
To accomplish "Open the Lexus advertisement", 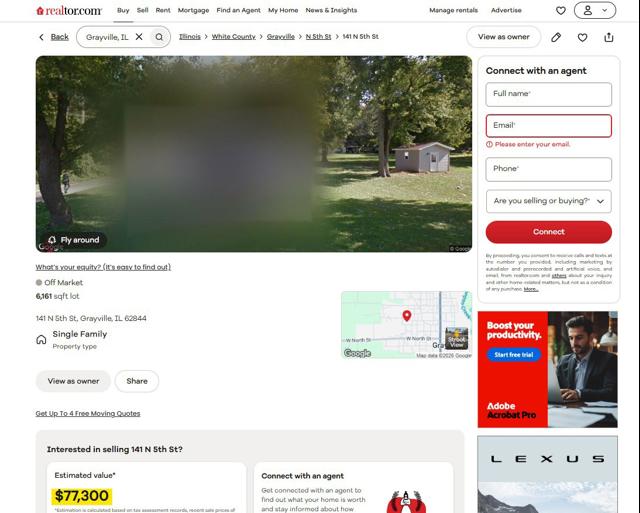I will (x=547, y=474).
